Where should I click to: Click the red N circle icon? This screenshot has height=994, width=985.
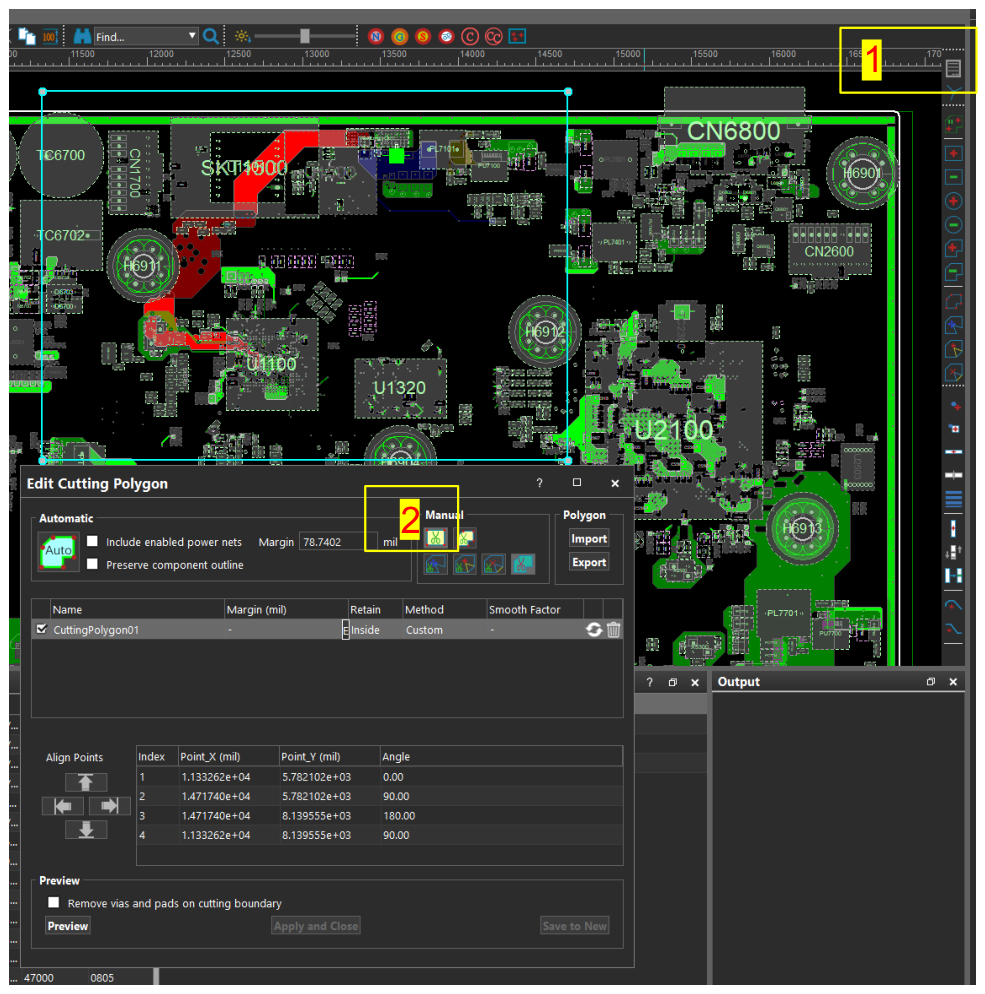tap(376, 36)
